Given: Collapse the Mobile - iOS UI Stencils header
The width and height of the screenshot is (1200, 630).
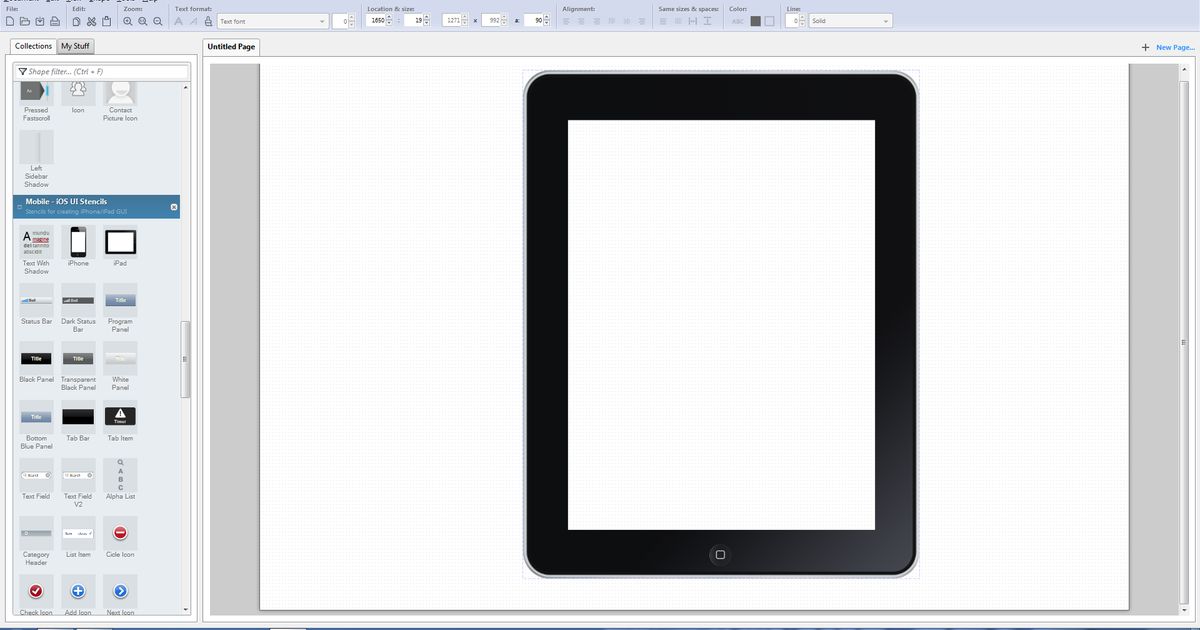Looking at the screenshot, I should [20, 206].
